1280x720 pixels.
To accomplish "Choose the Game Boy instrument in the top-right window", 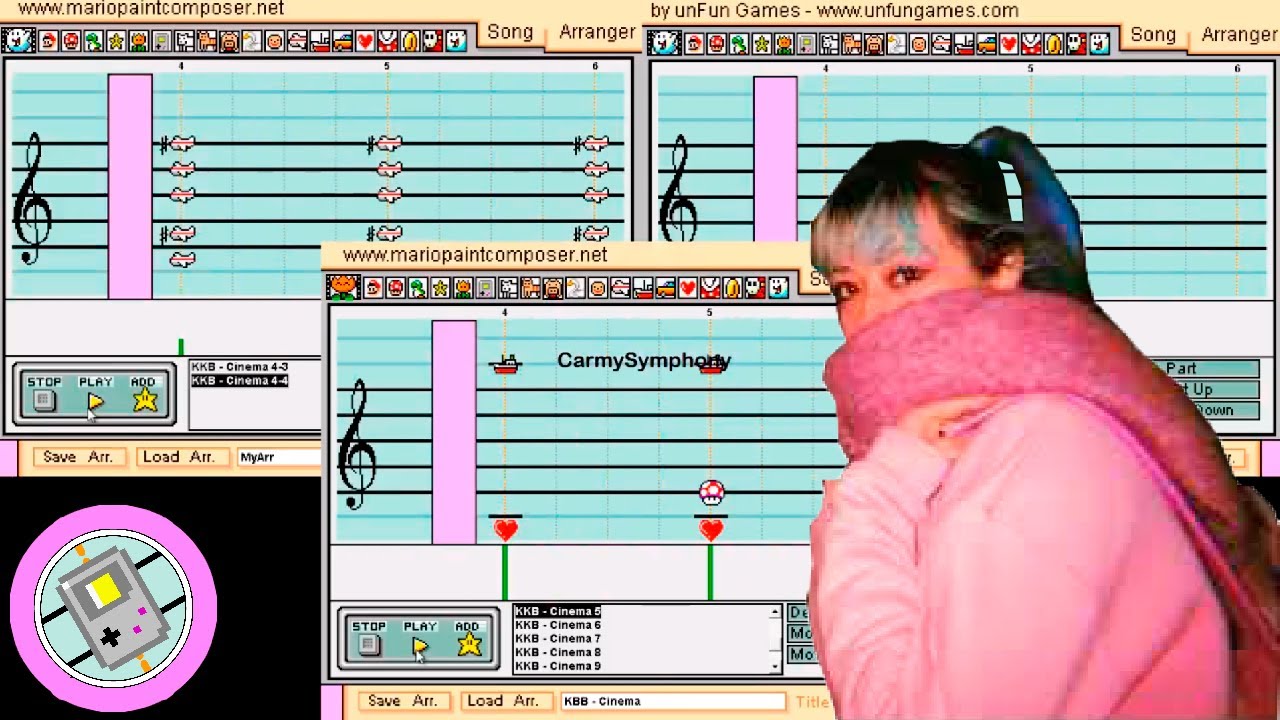I will tap(807, 44).
